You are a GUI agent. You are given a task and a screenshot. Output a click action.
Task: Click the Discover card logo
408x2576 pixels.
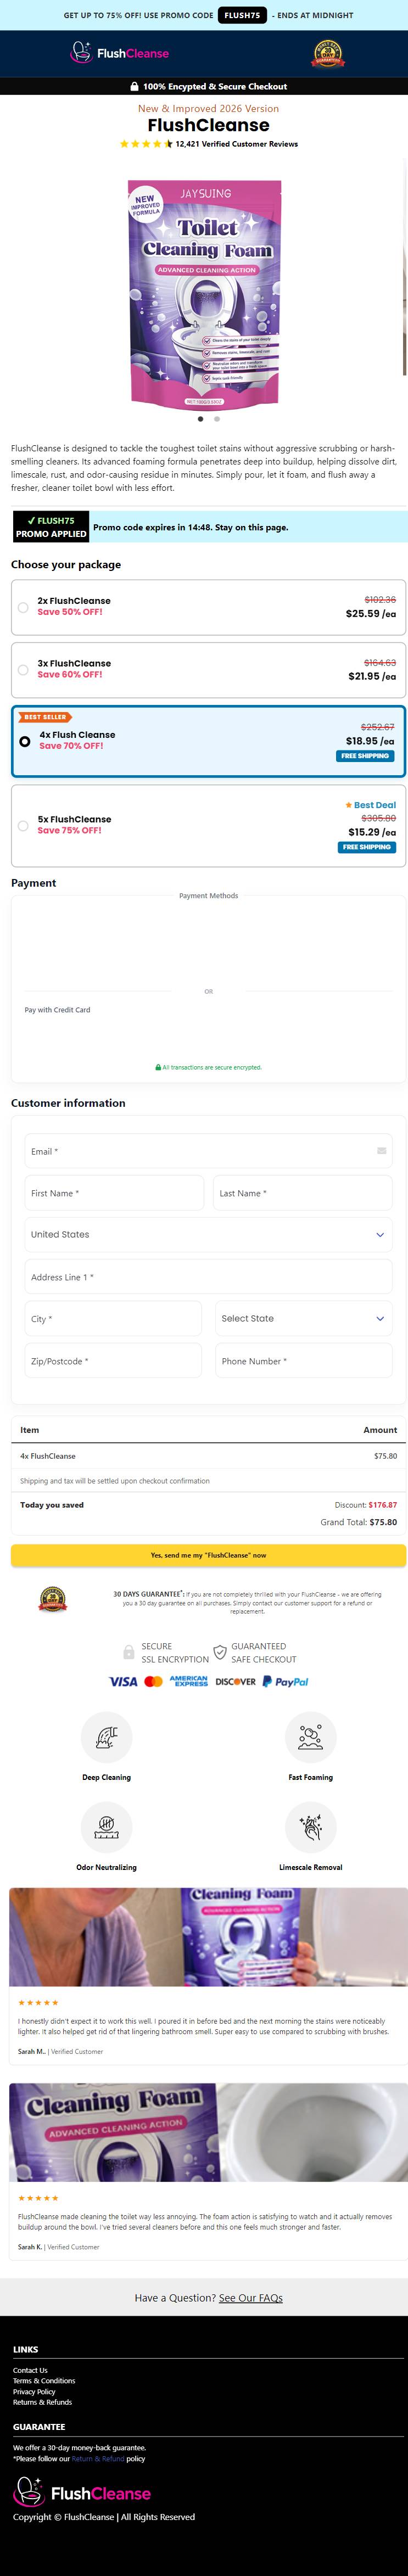[235, 1682]
